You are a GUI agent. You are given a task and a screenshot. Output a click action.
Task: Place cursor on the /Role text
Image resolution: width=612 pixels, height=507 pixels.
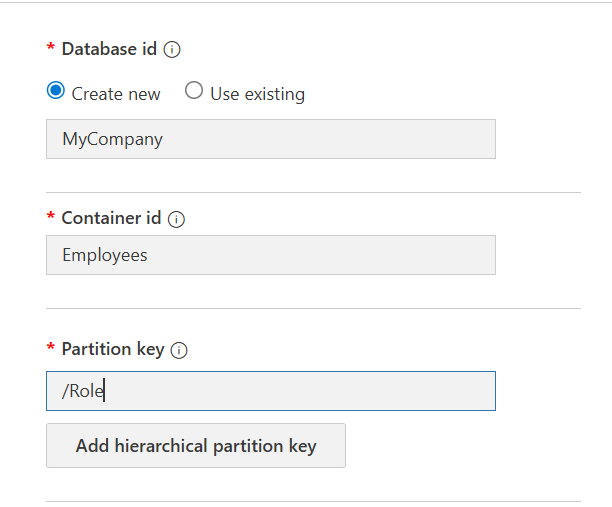(83, 391)
